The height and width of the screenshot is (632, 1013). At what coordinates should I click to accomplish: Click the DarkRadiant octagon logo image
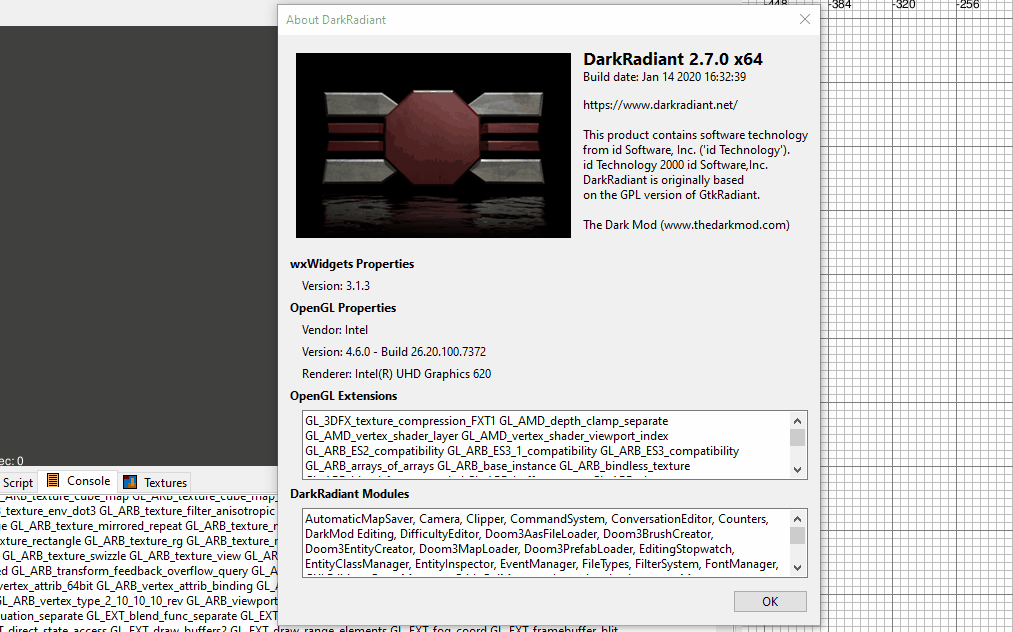(x=433, y=145)
